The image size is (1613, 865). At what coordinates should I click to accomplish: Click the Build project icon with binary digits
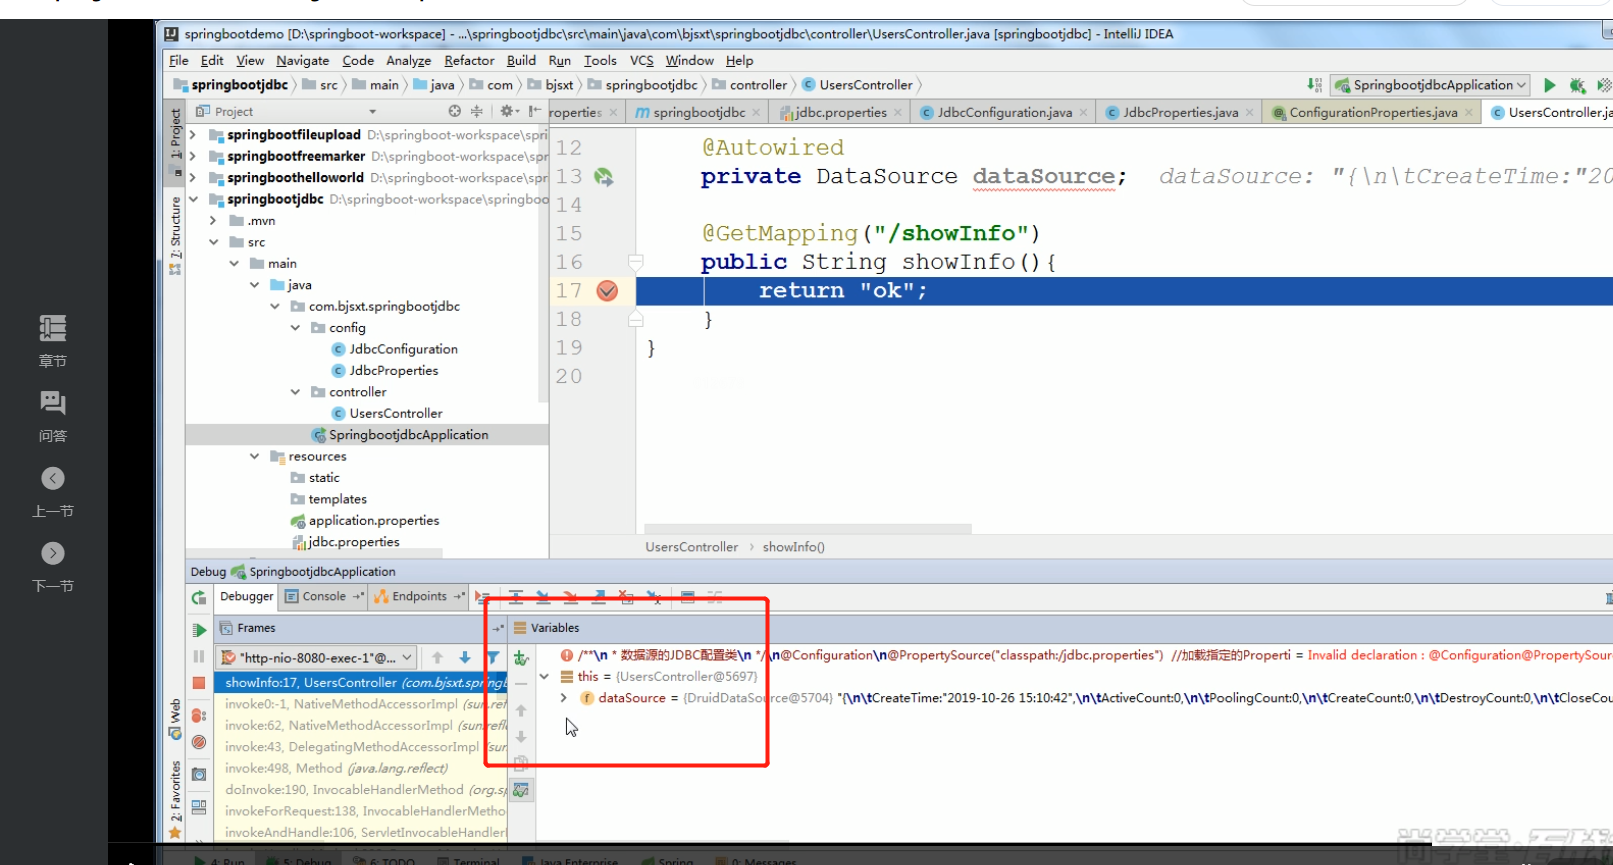[1314, 85]
